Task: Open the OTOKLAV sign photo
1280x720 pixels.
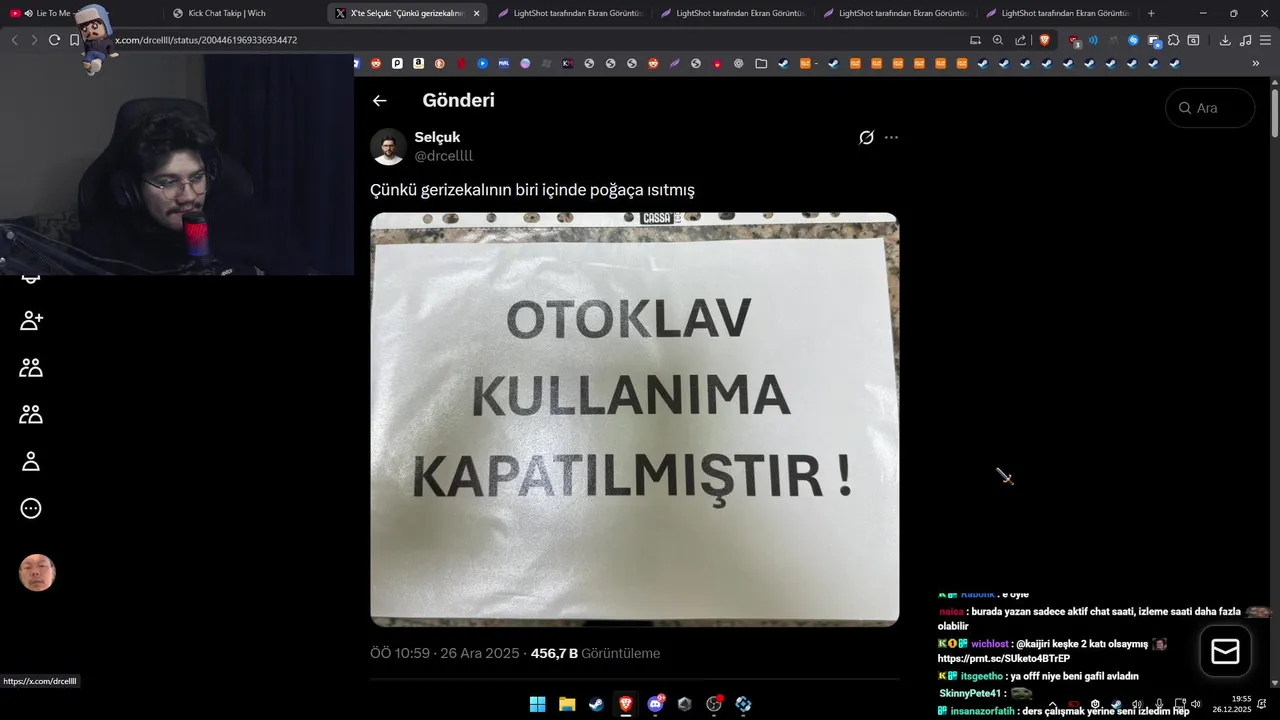Action: 635,420
